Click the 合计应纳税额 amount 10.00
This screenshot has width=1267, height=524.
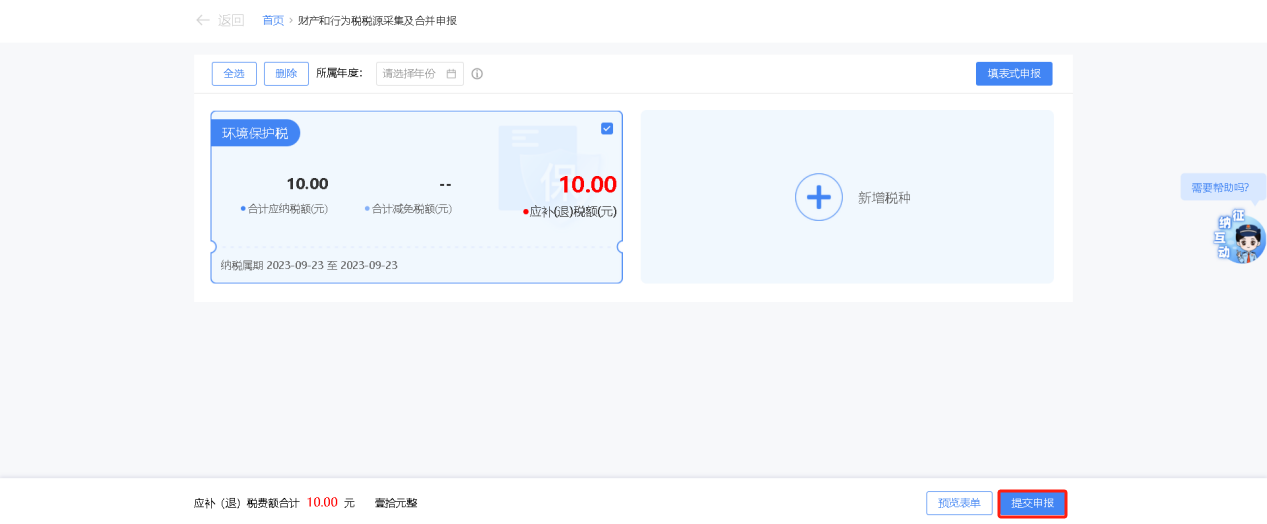coord(307,184)
